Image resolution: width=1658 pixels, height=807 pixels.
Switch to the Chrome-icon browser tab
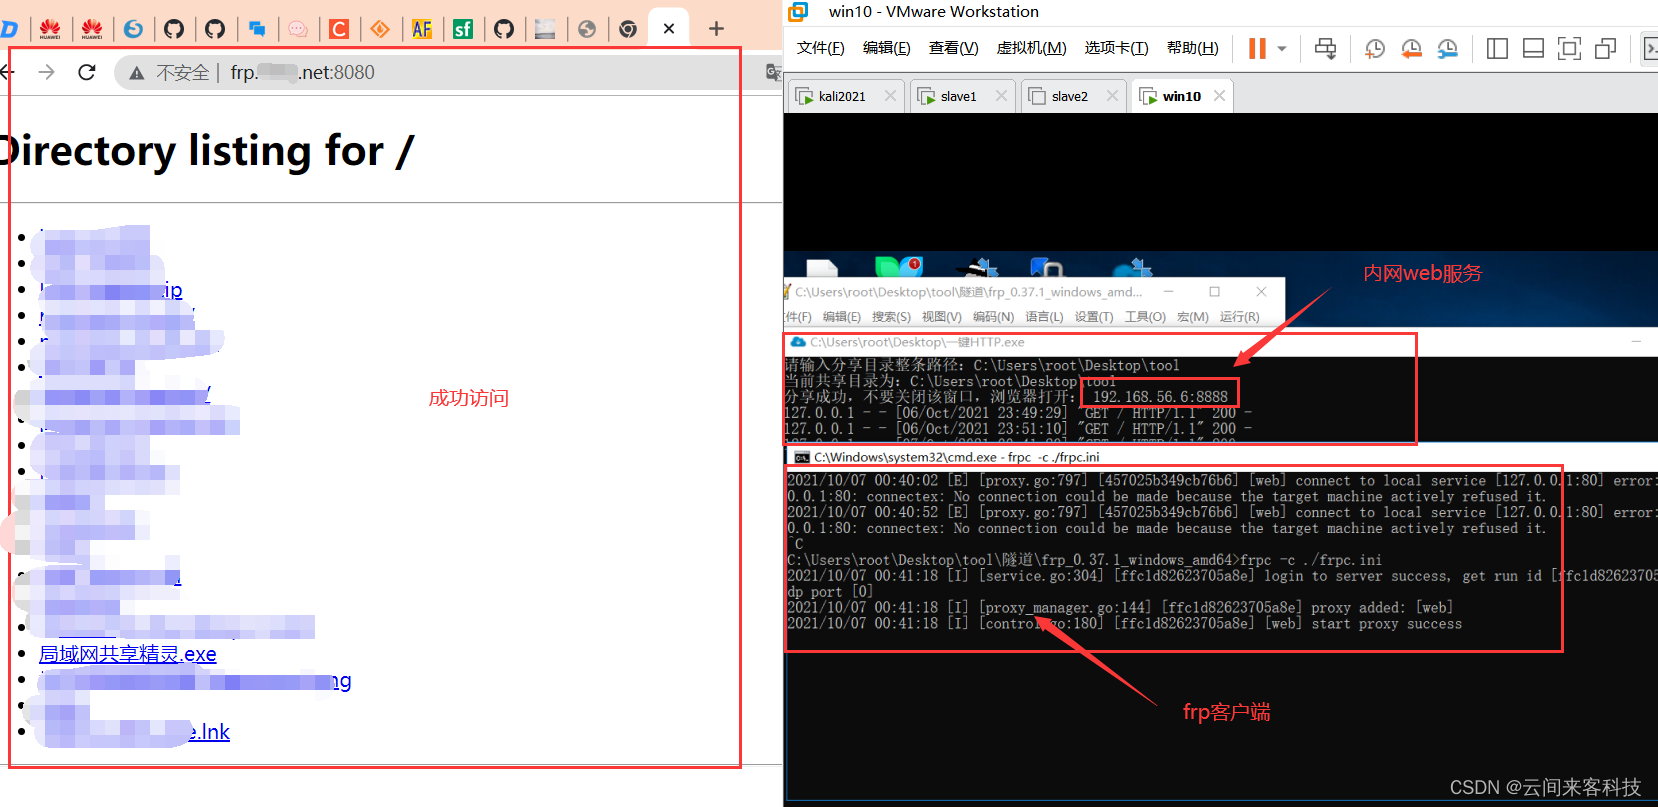628,29
